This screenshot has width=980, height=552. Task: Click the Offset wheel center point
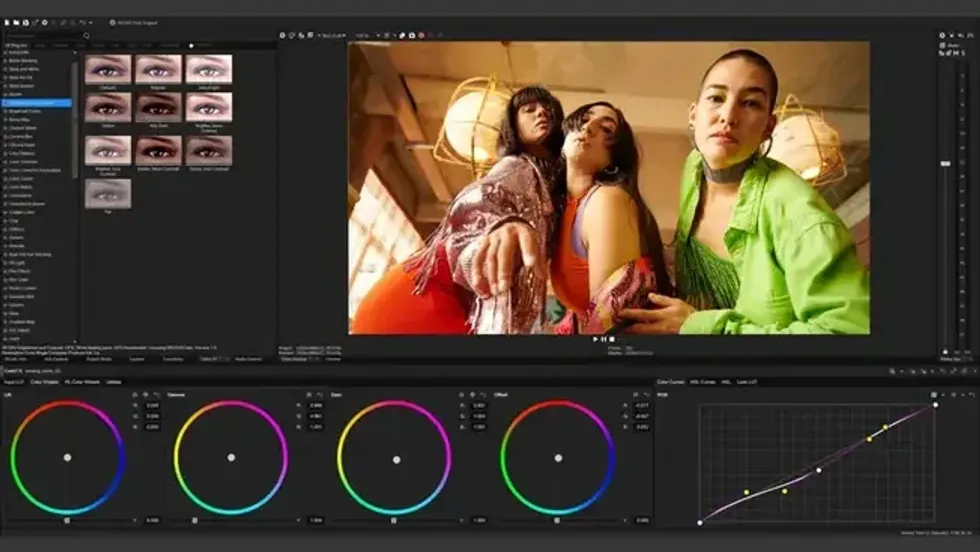click(559, 458)
